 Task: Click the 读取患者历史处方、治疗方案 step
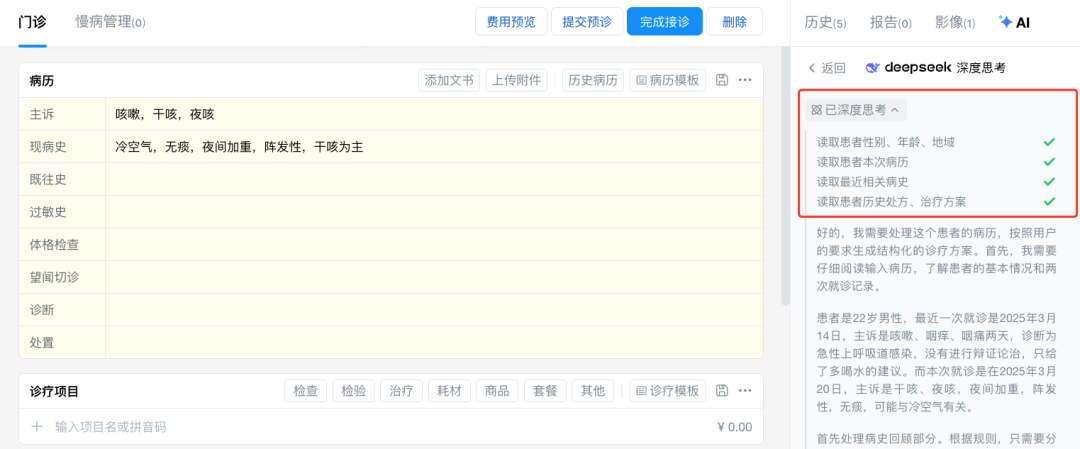[x=891, y=202]
